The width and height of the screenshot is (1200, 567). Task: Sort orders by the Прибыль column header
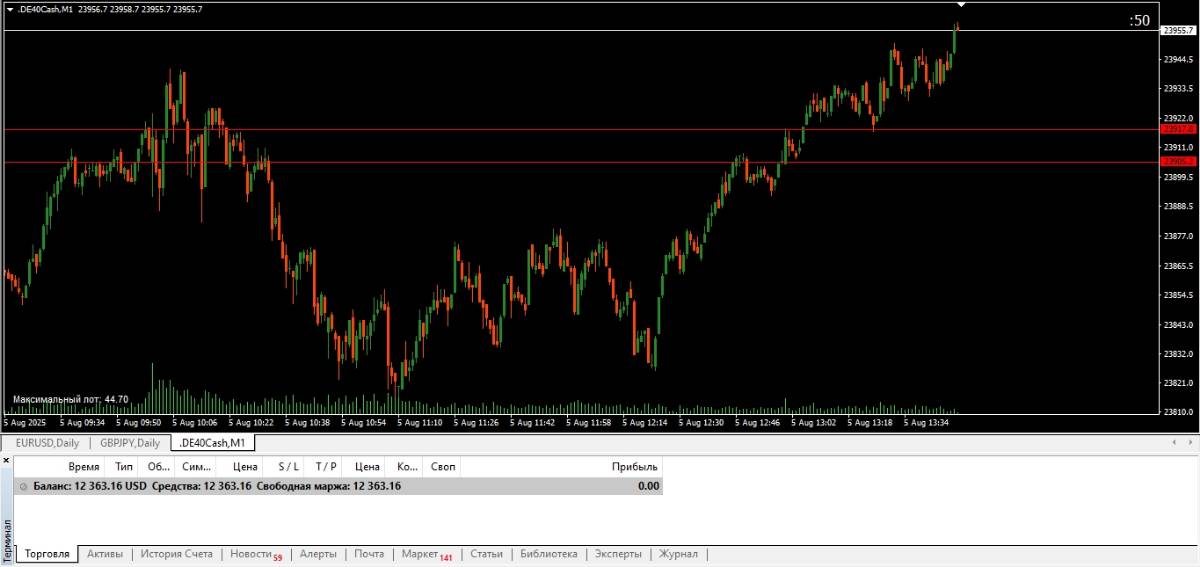(x=635, y=467)
